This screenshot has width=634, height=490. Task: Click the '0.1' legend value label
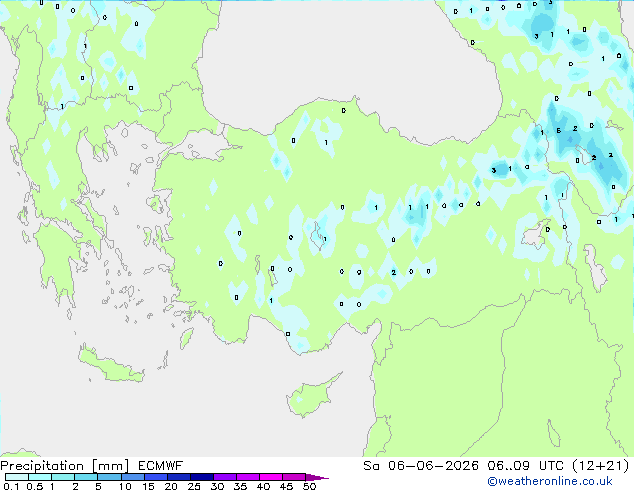(11, 486)
